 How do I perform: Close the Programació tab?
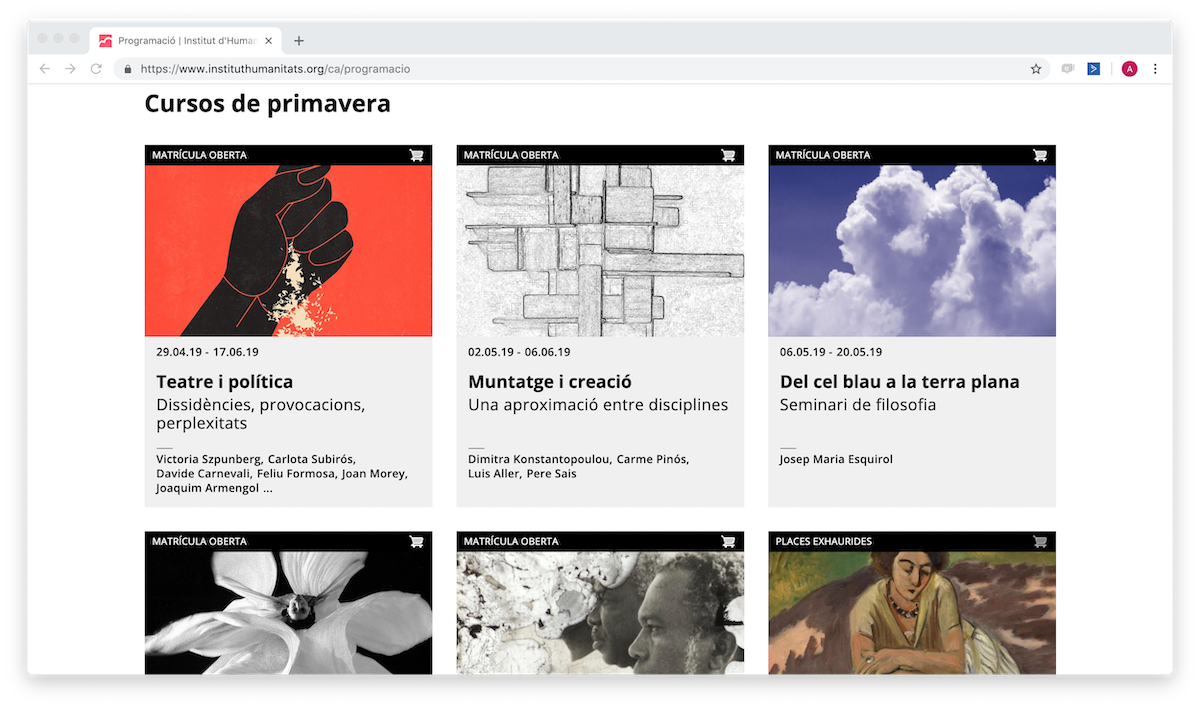tap(268, 41)
